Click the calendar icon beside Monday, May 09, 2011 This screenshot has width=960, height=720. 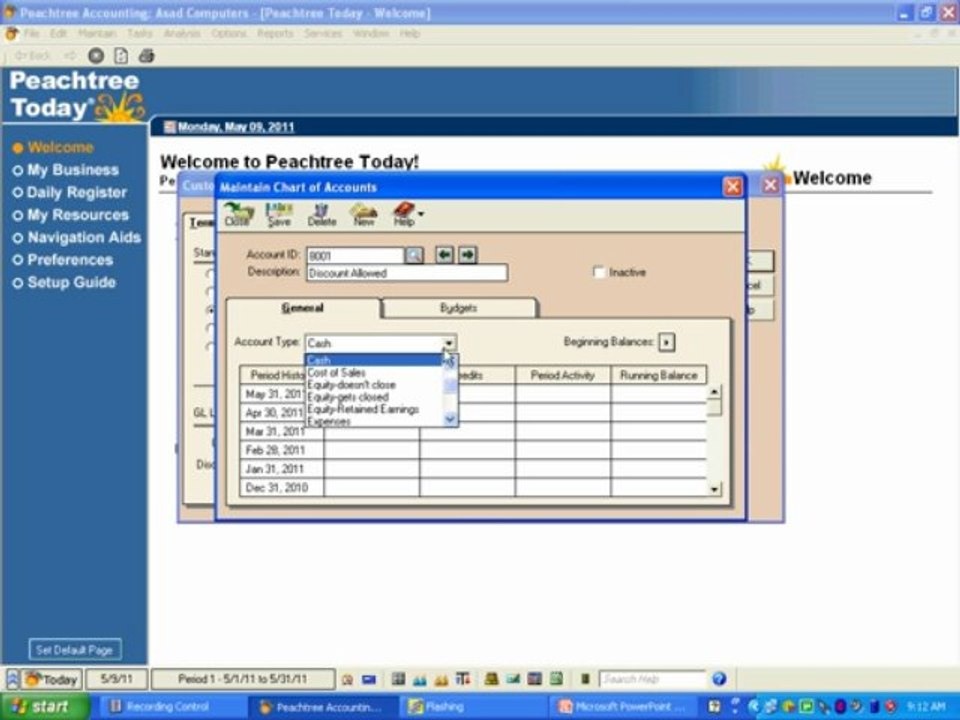170,127
